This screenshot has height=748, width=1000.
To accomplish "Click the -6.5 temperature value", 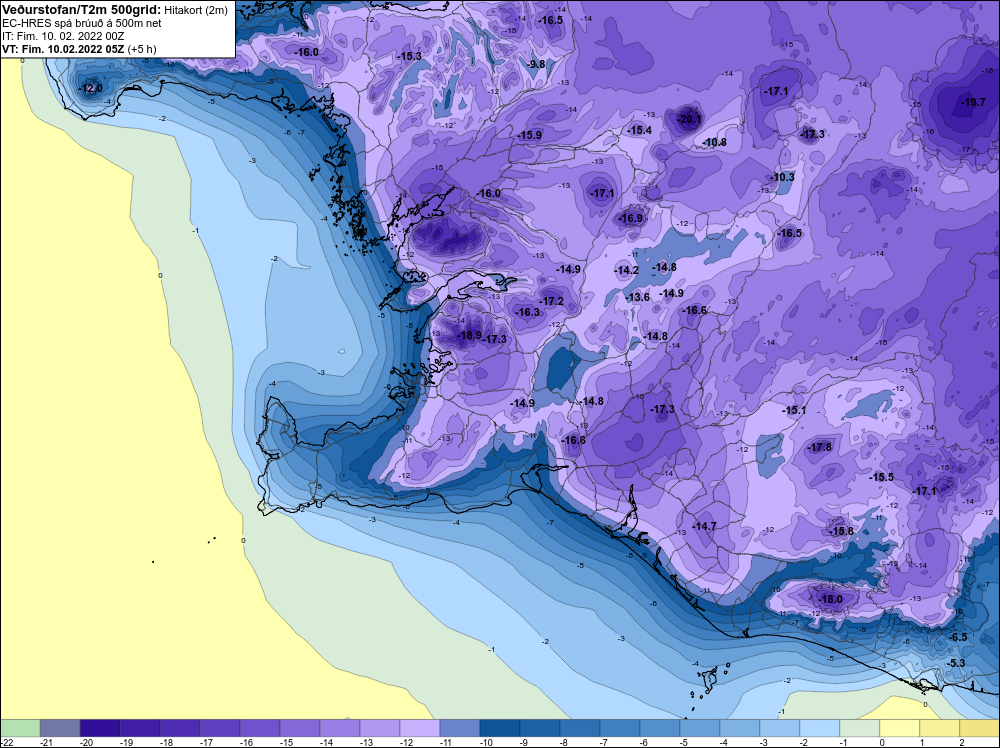I will [x=958, y=637].
